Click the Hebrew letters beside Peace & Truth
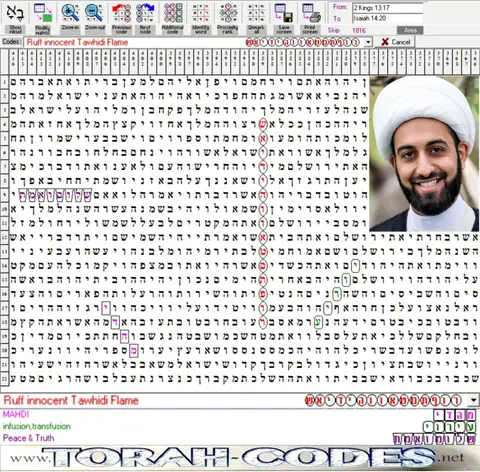480x472 pixels. [x=435, y=439]
